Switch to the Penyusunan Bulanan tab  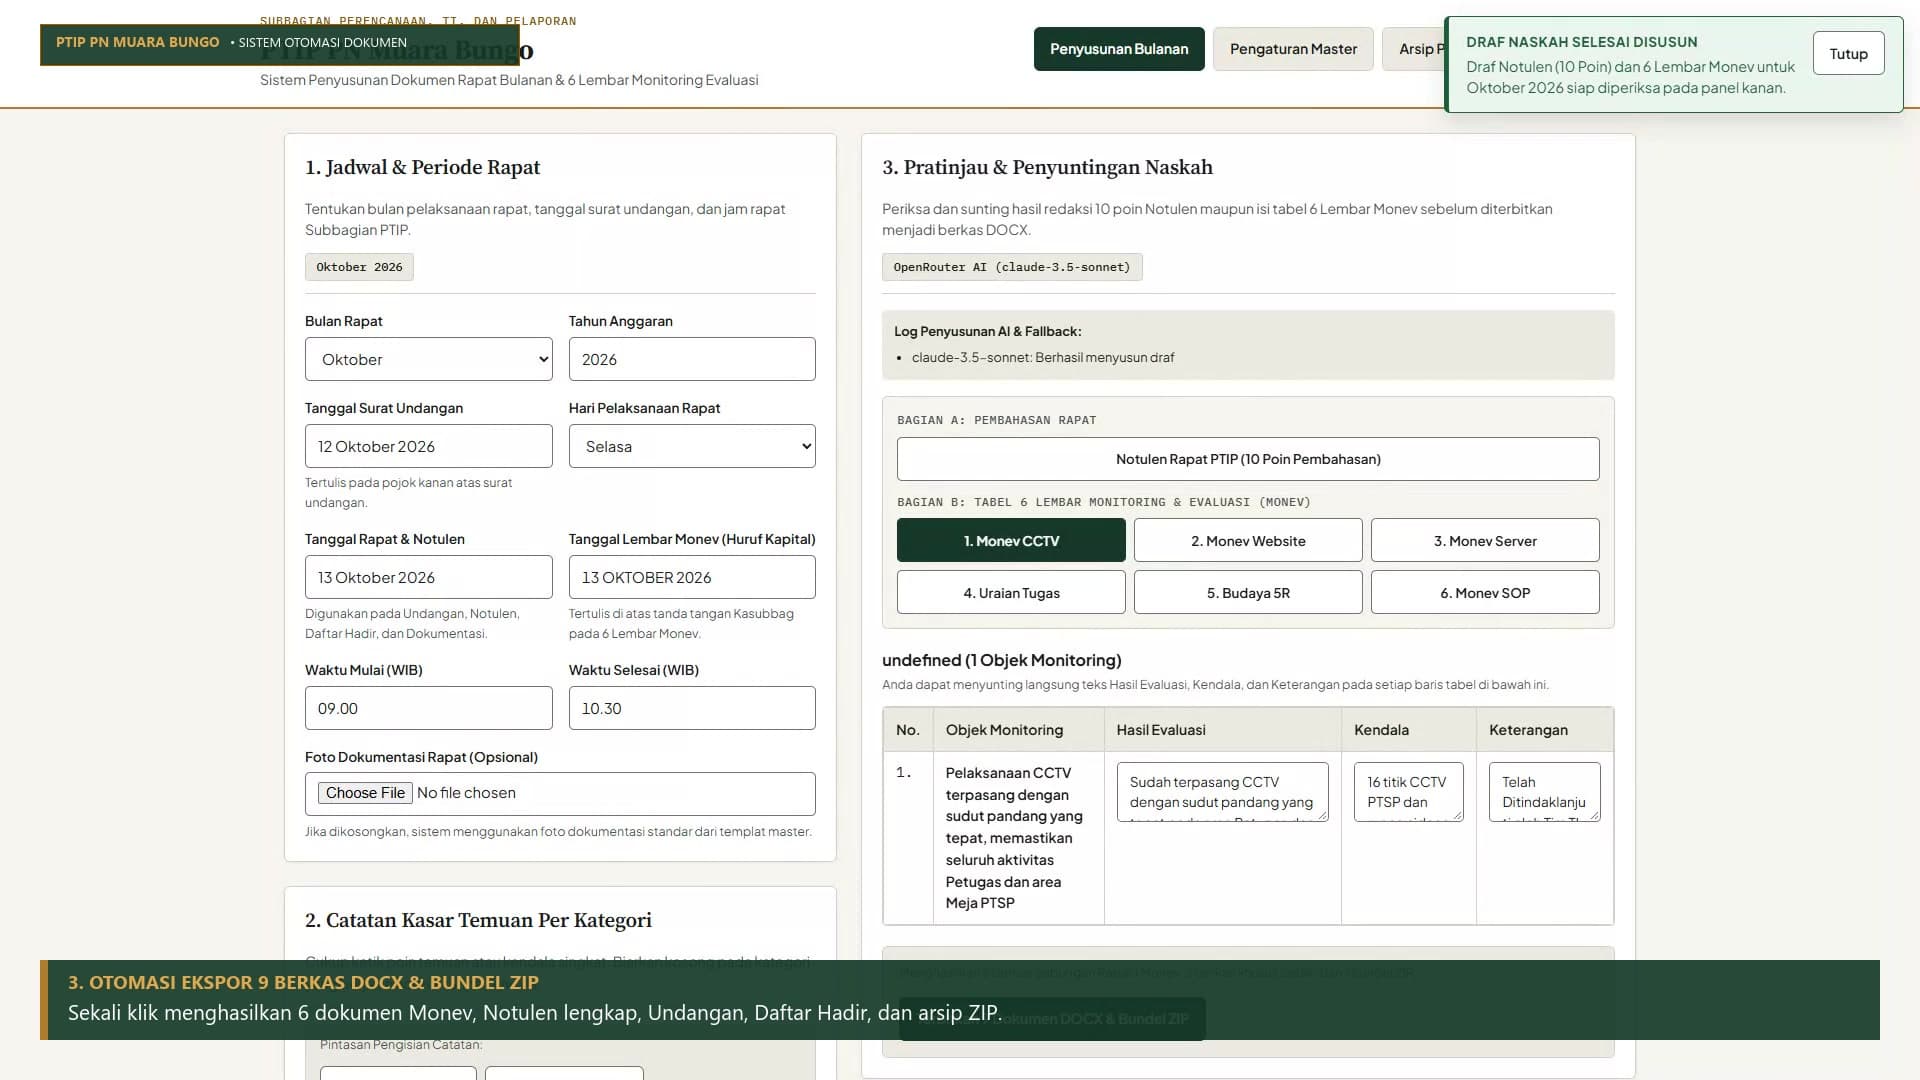coord(1119,49)
